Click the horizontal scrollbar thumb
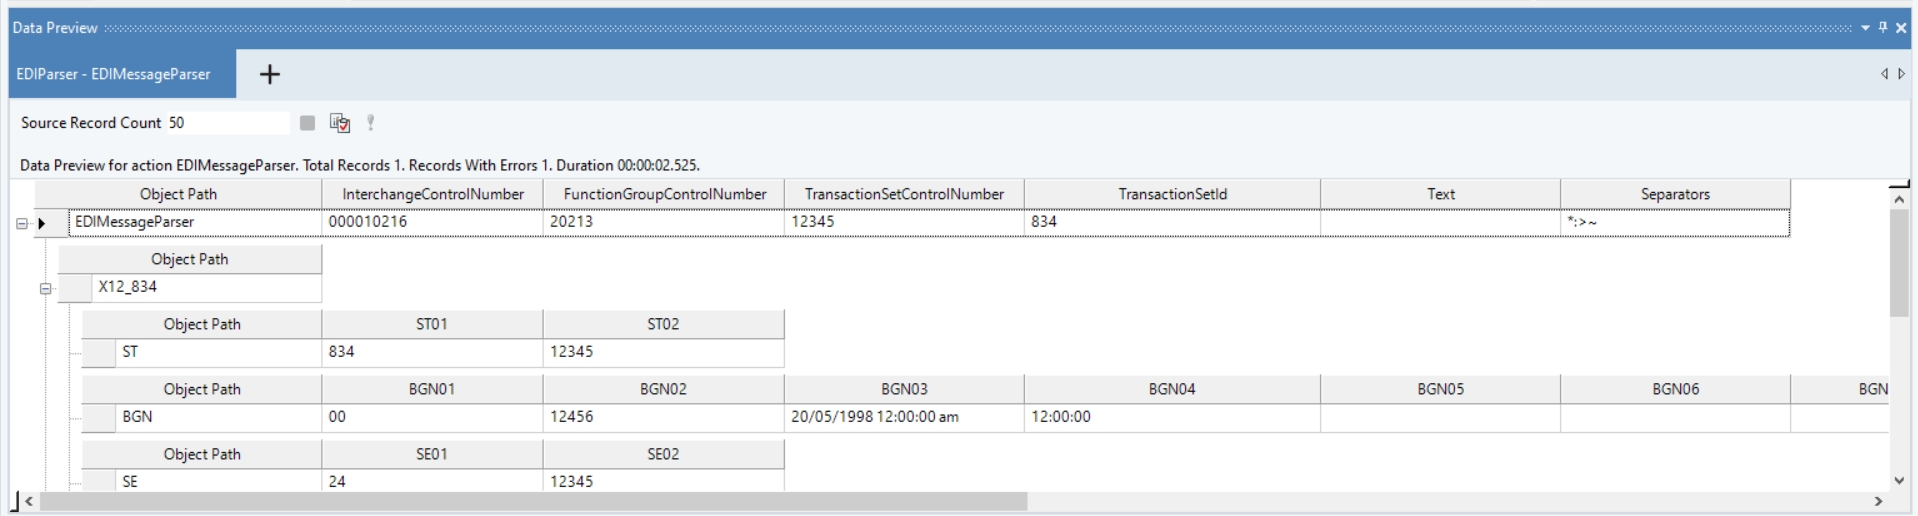This screenshot has width=1918, height=516. coord(533,501)
